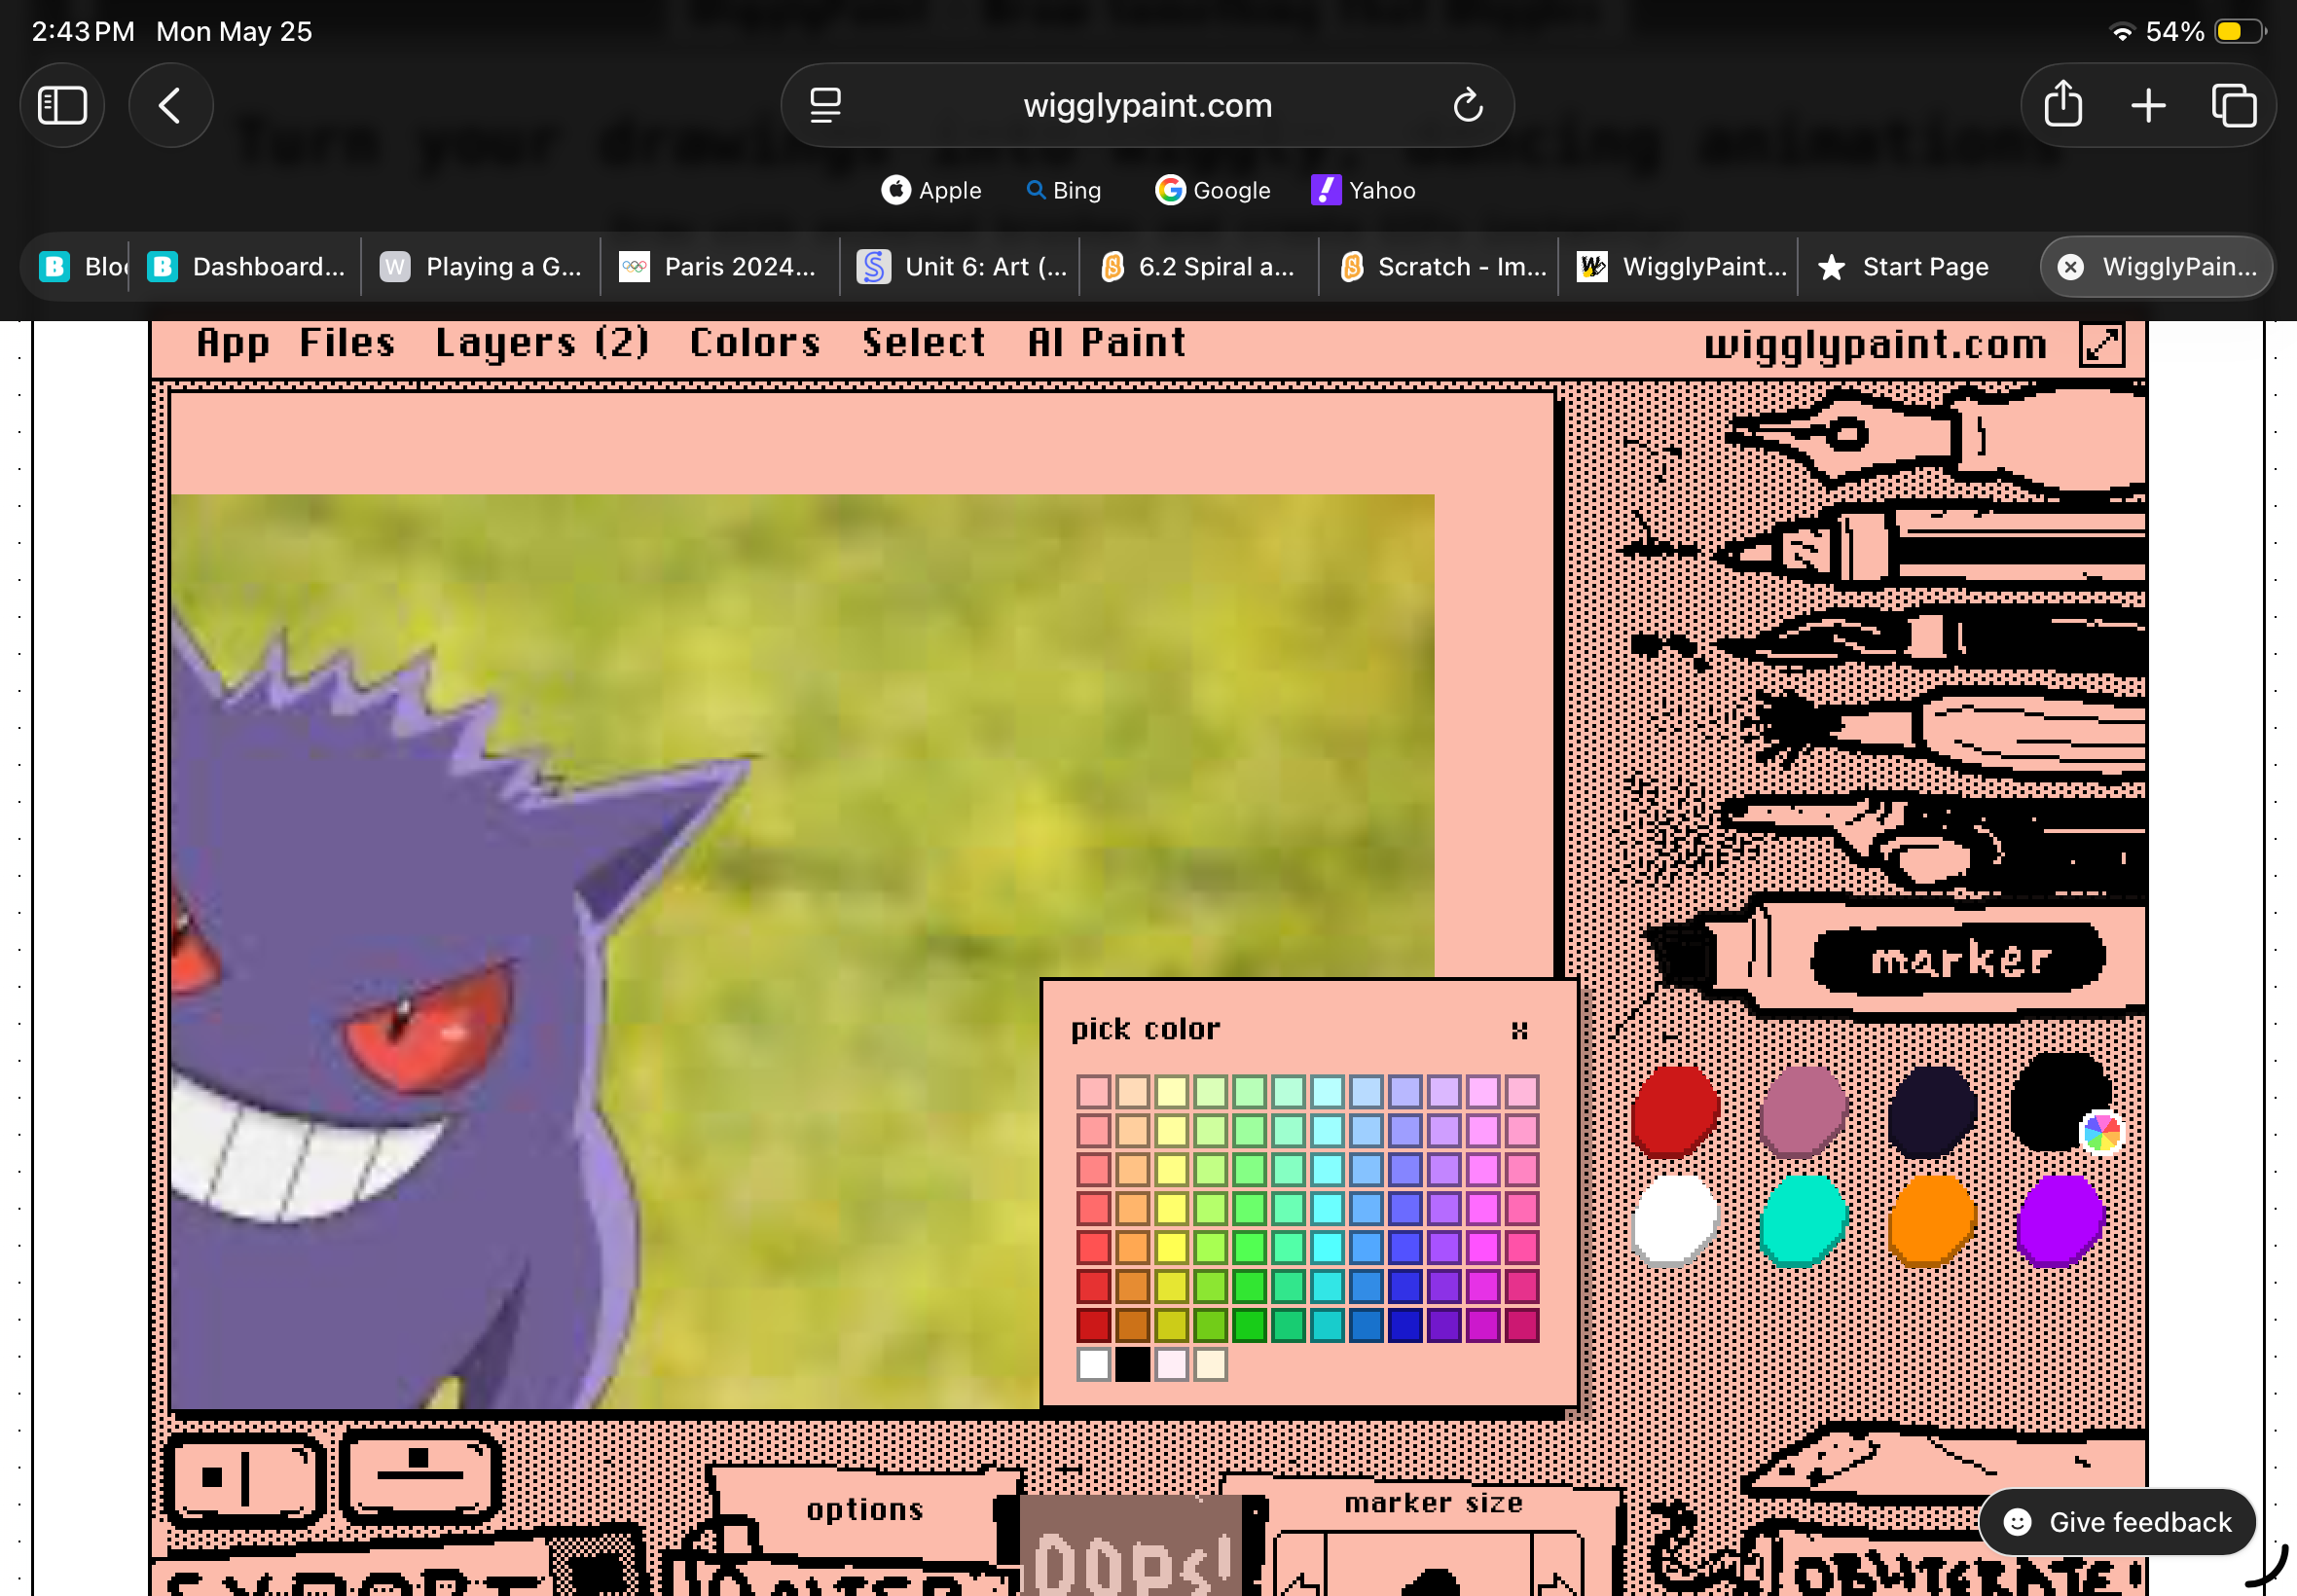Viewport: 2297px width, 1596px height.
Task: Pick the teal palette color
Action: (1803, 1220)
